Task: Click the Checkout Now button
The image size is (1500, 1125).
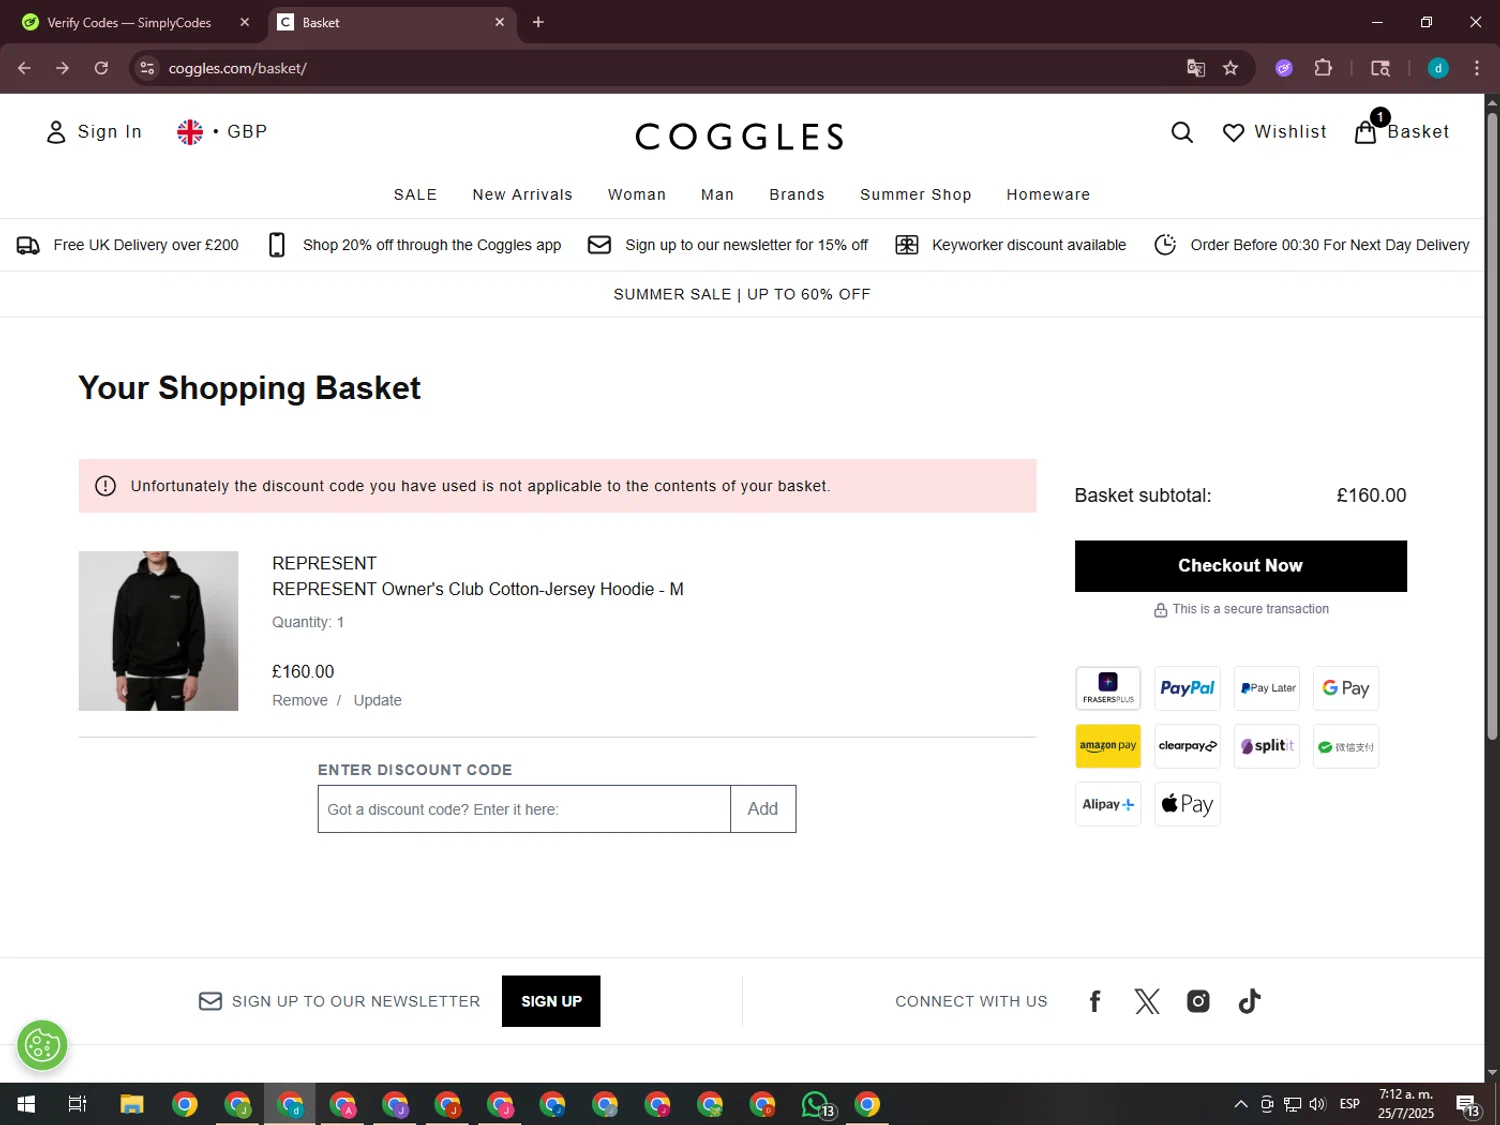Action: (1240, 566)
